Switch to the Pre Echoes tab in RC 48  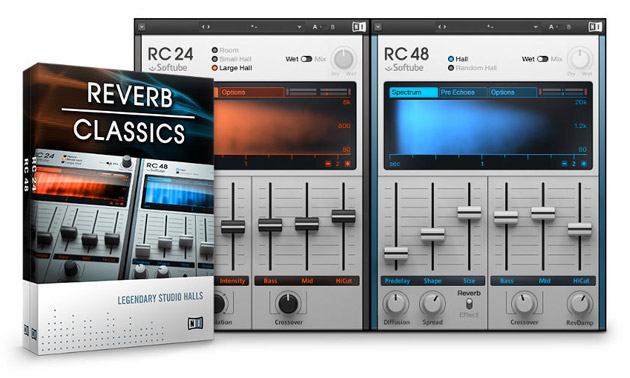[463, 92]
